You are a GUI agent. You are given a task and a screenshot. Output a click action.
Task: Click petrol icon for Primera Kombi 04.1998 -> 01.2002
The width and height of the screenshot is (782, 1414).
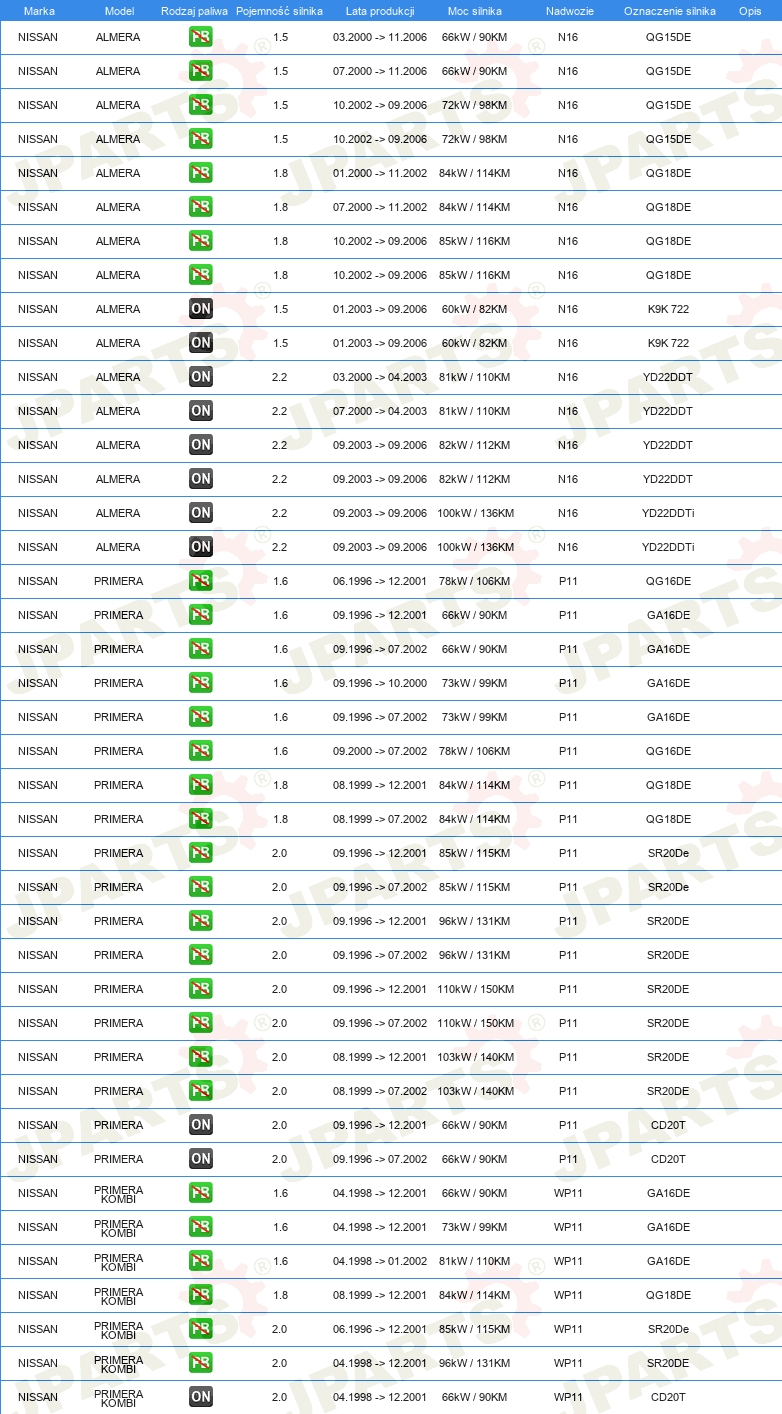coord(201,1261)
